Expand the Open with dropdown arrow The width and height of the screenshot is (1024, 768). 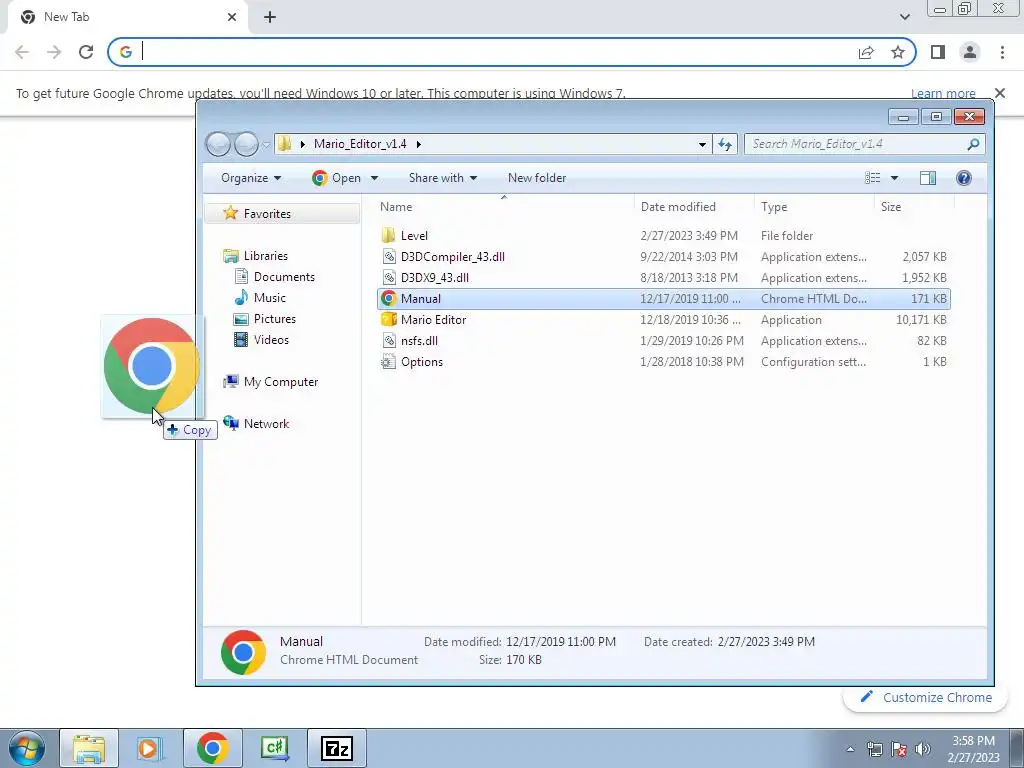click(x=374, y=178)
